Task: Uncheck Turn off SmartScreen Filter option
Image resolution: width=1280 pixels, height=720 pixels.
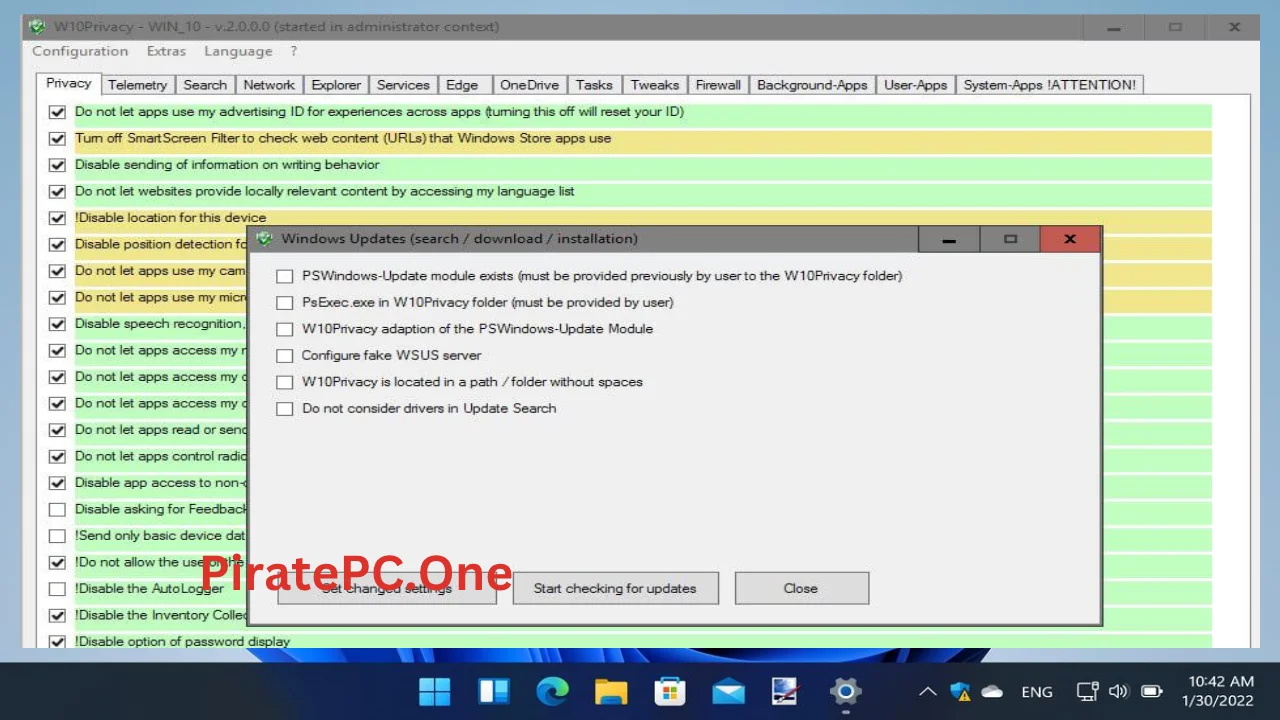Action: tap(57, 139)
